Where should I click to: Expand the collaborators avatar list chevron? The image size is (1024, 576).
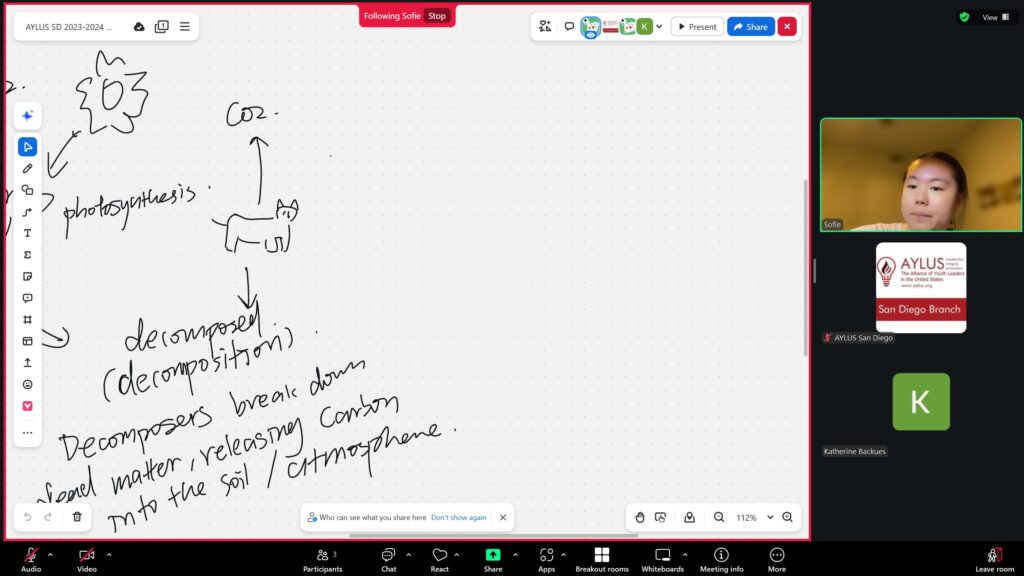(659, 27)
